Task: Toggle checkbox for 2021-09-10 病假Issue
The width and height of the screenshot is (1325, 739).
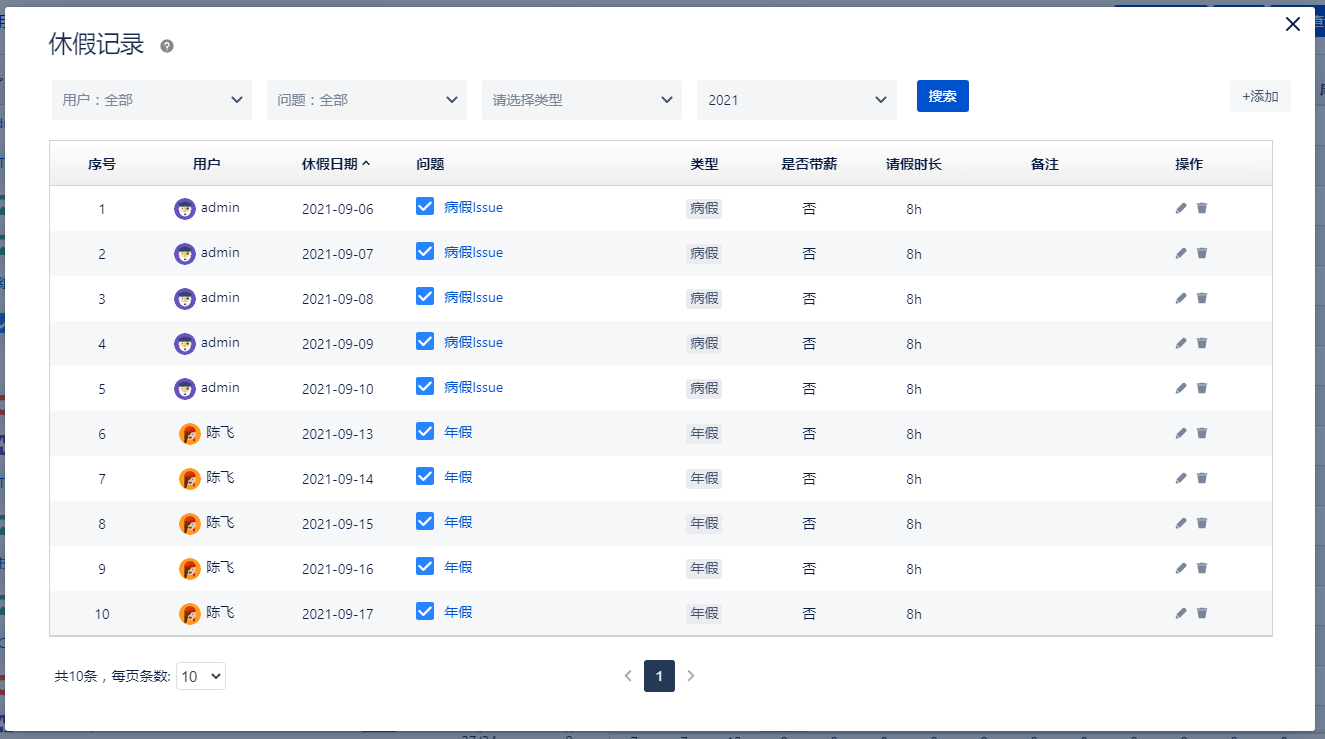Action: (x=425, y=386)
